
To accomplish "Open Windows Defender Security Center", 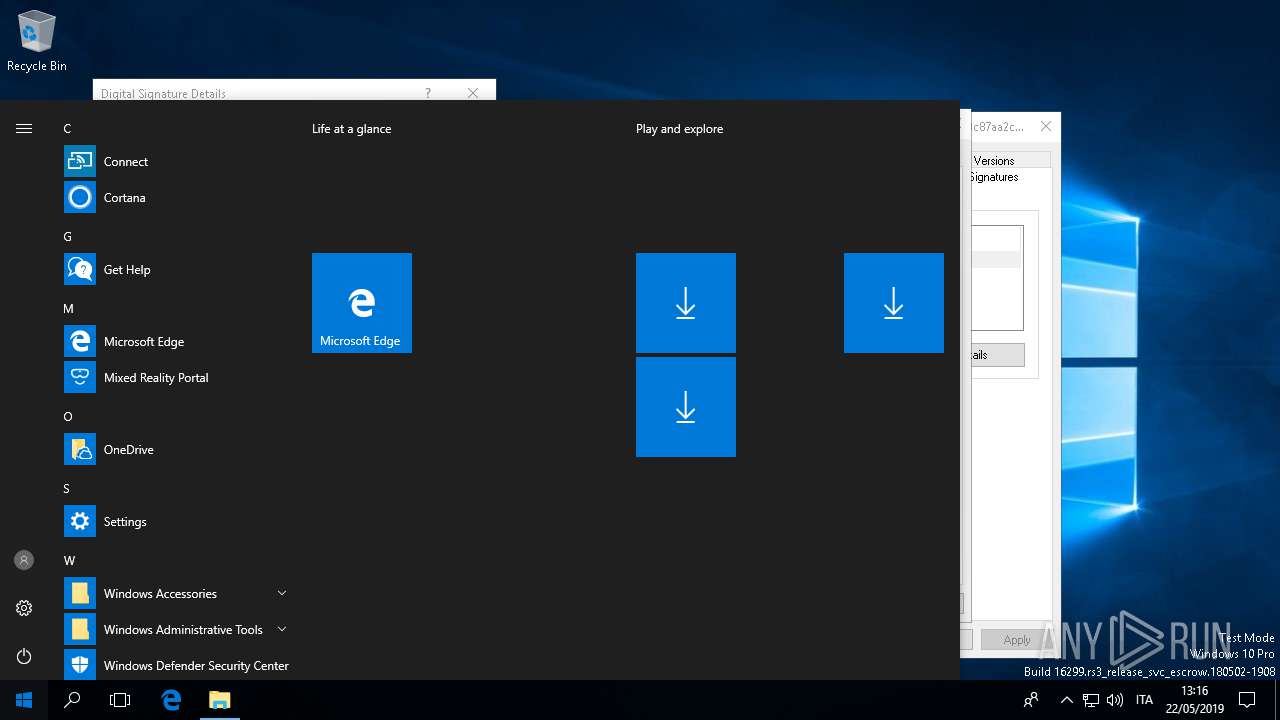I will (x=176, y=666).
